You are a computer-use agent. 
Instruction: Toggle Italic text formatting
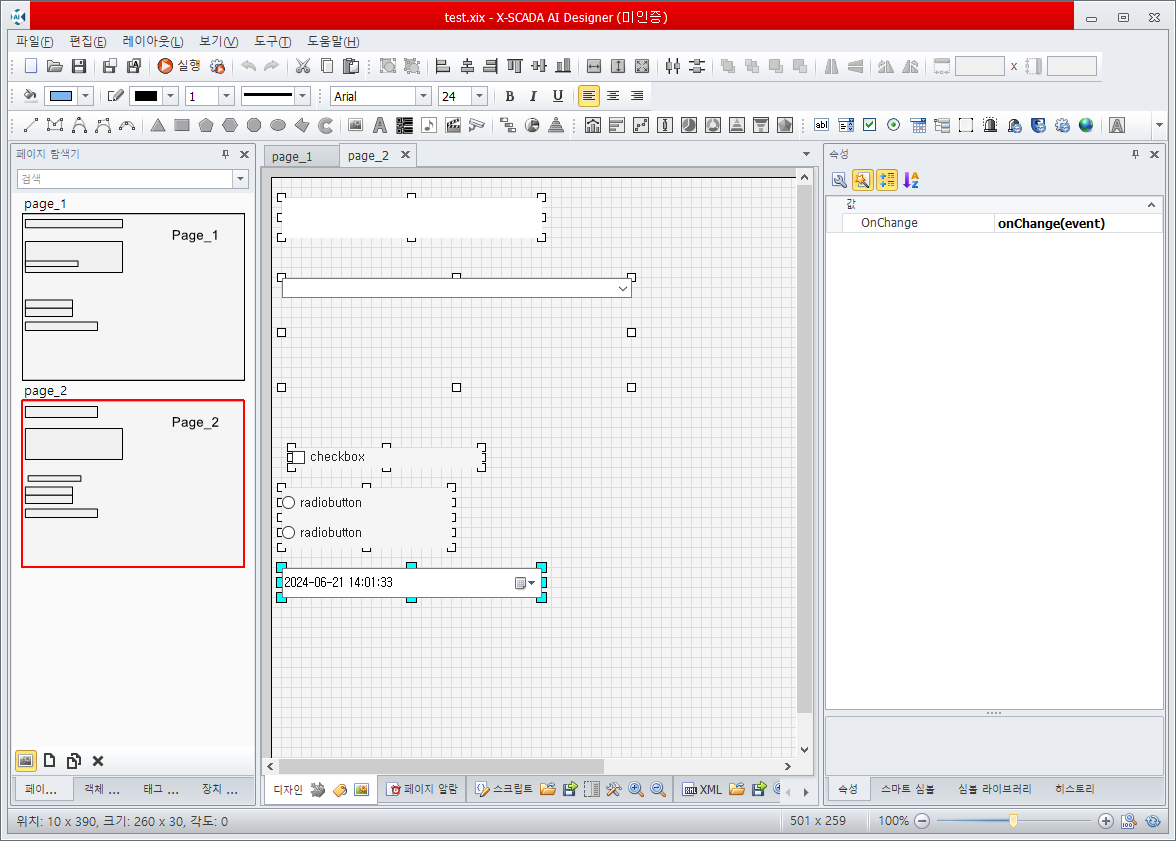pos(533,96)
